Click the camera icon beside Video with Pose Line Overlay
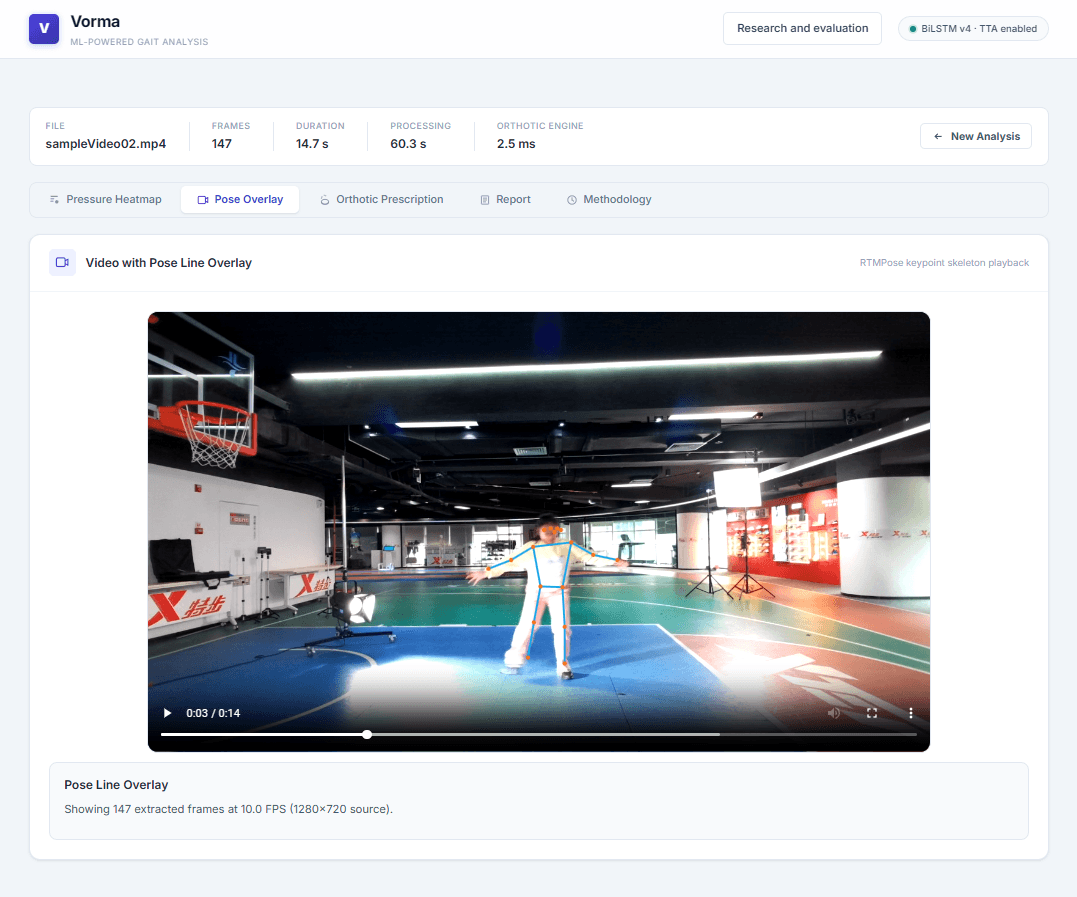The image size is (1077, 897). coord(63,262)
